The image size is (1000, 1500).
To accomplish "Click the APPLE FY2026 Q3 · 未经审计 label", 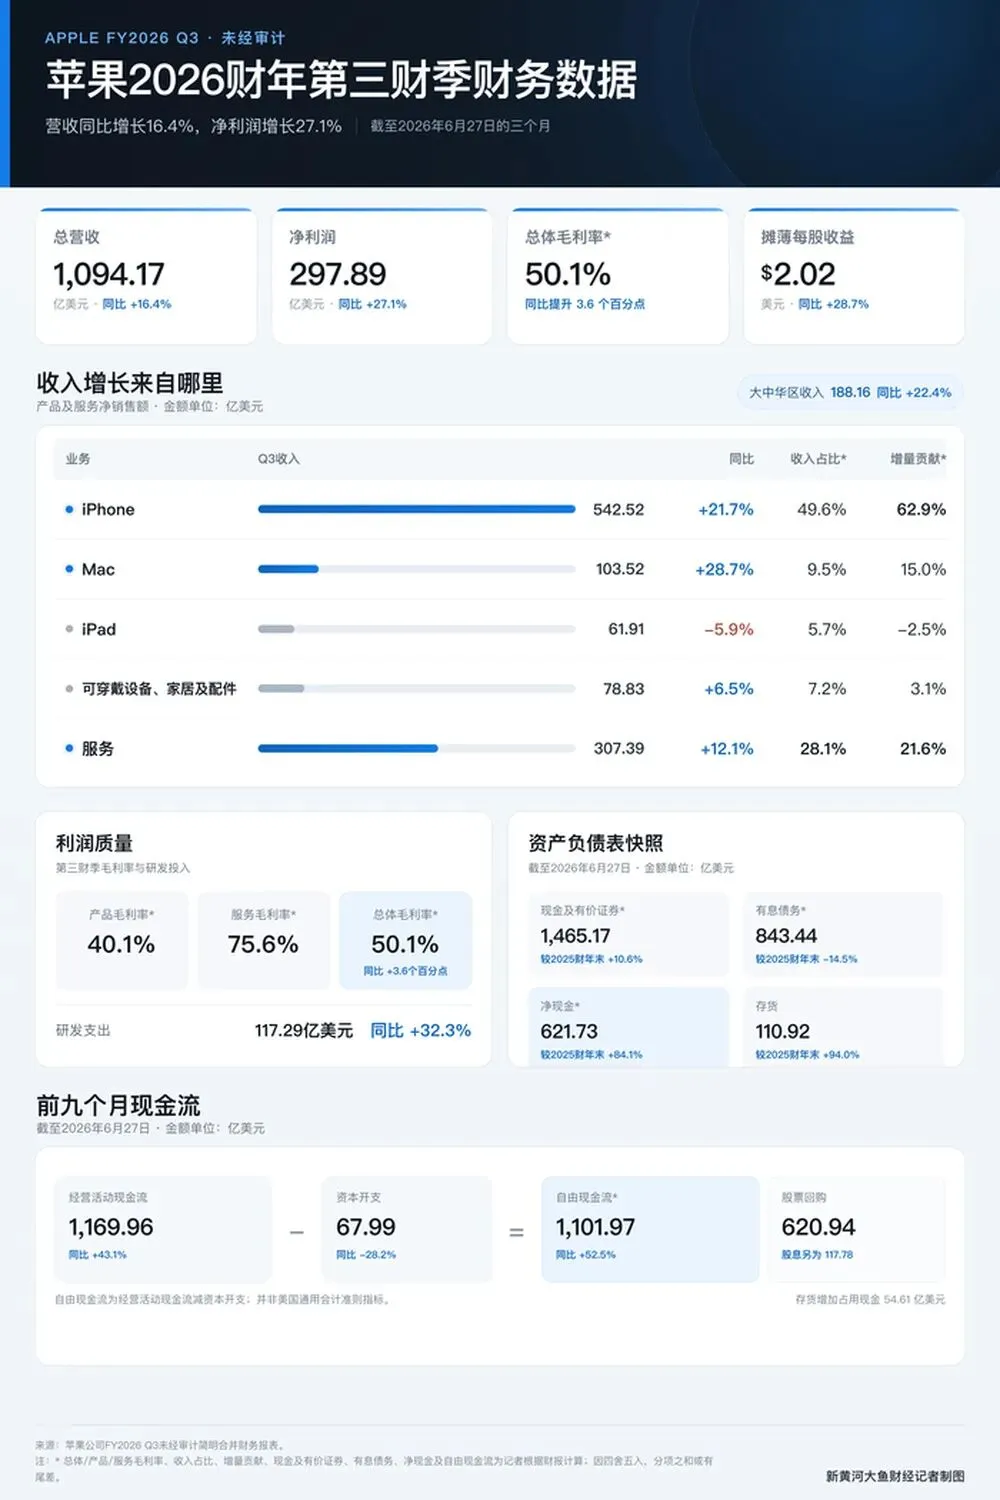I will 165,38.
